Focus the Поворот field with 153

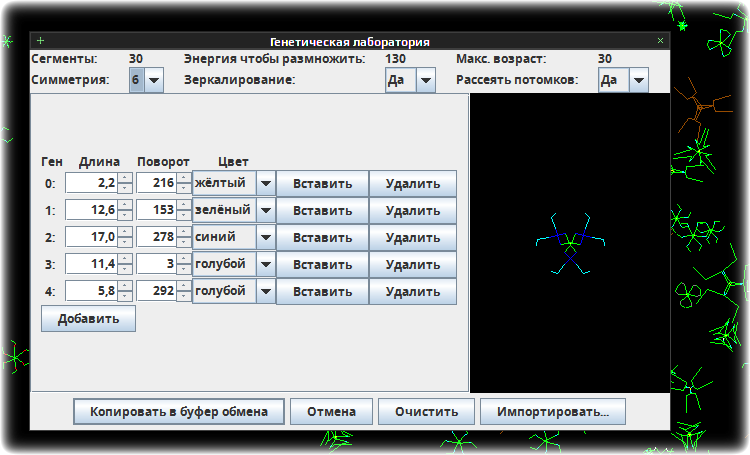[157, 210]
